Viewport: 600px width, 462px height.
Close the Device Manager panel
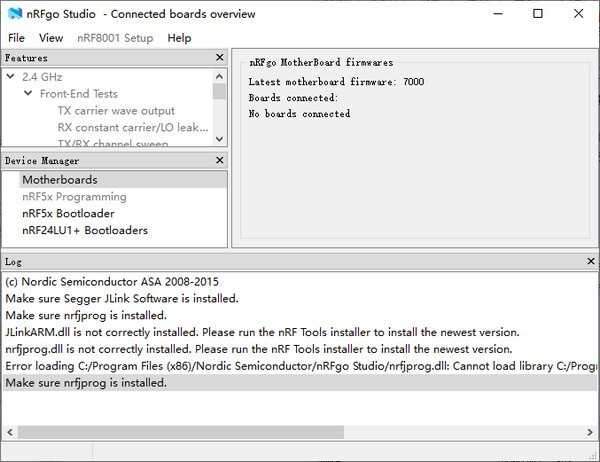(220, 160)
